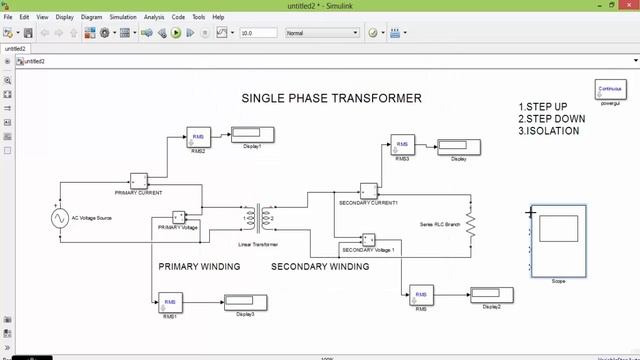Click the SINGLE PHASE TRANSFORMER title annotation
The image size is (640, 360).
coord(331,98)
